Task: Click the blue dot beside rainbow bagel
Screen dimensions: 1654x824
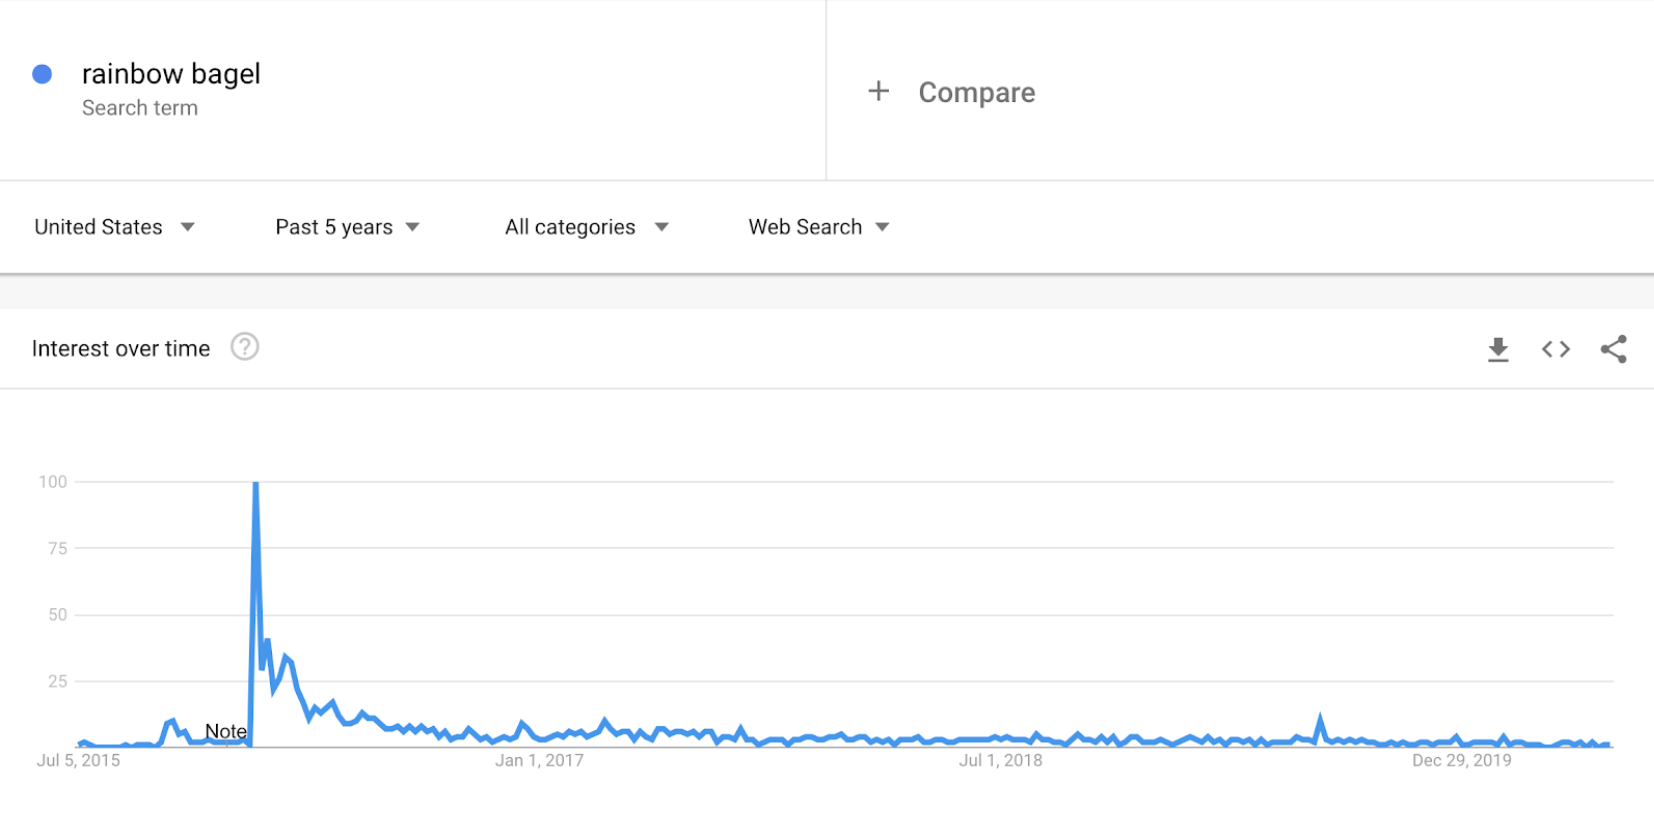Action: [42, 74]
